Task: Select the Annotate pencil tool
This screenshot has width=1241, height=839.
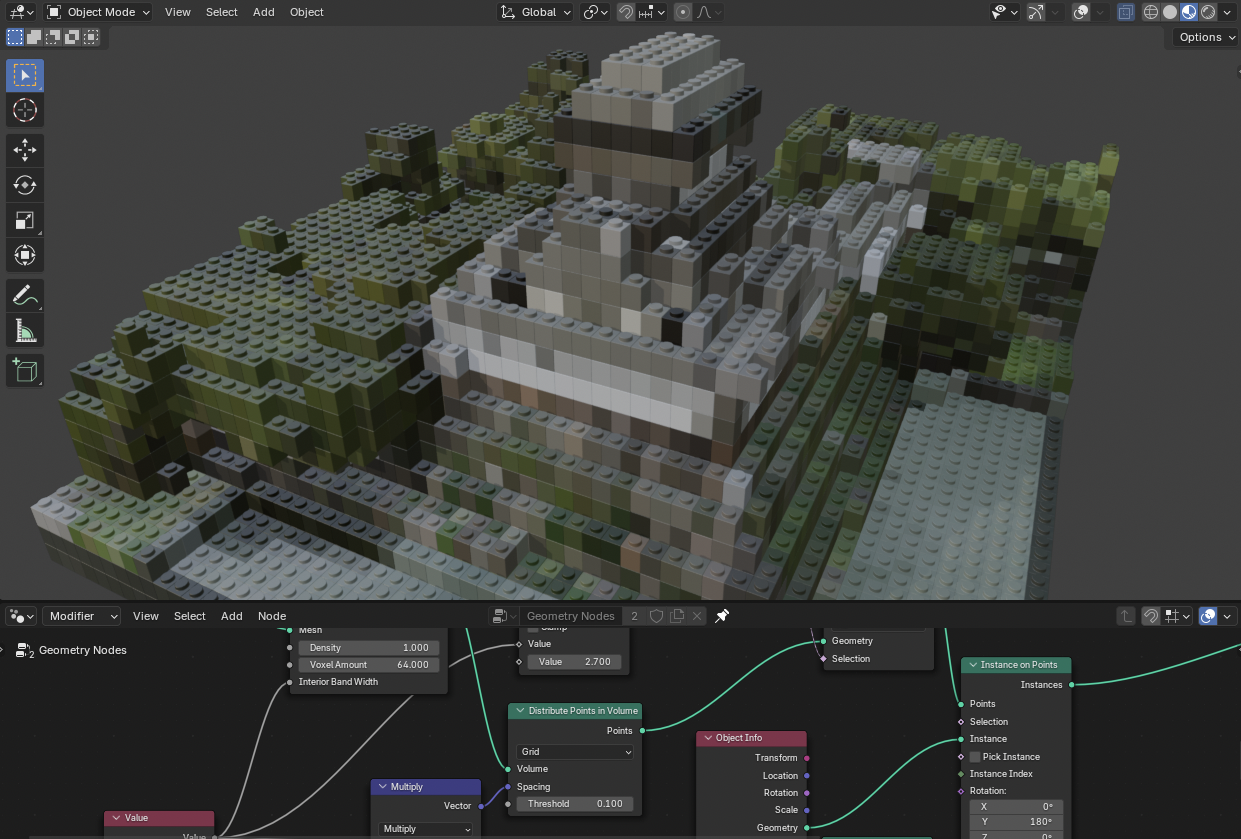Action: pos(25,295)
